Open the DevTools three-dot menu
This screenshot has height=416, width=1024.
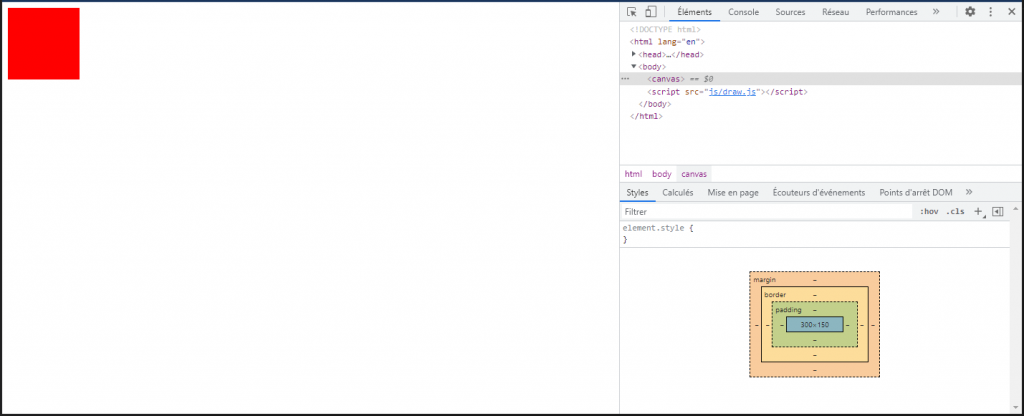coord(990,12)
